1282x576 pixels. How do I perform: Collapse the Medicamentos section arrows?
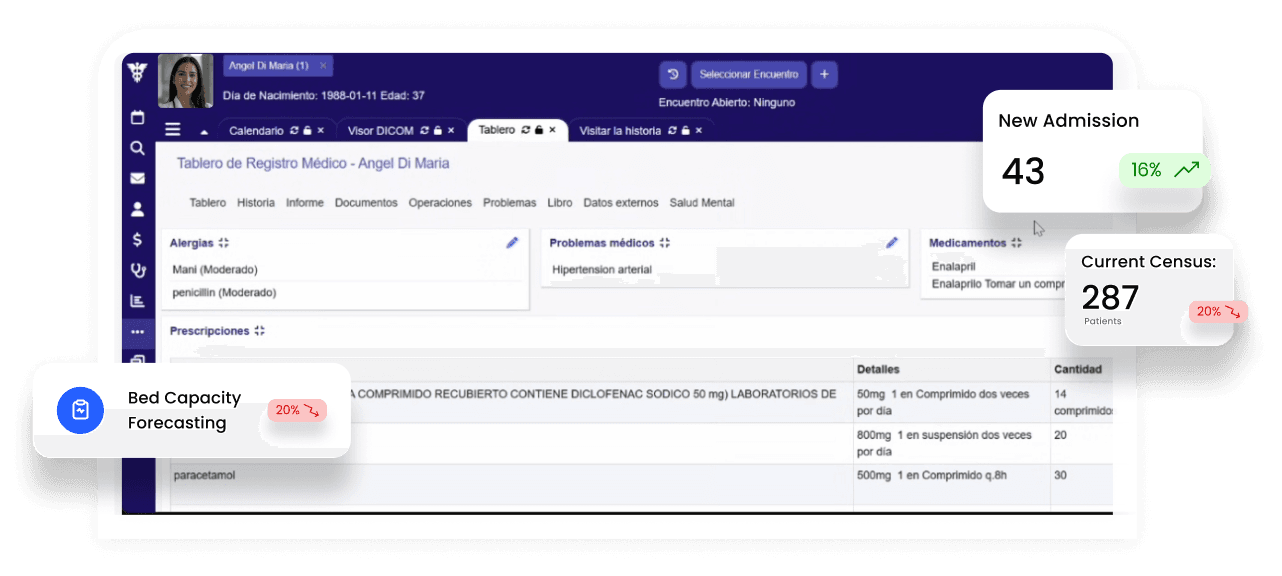1017,242
